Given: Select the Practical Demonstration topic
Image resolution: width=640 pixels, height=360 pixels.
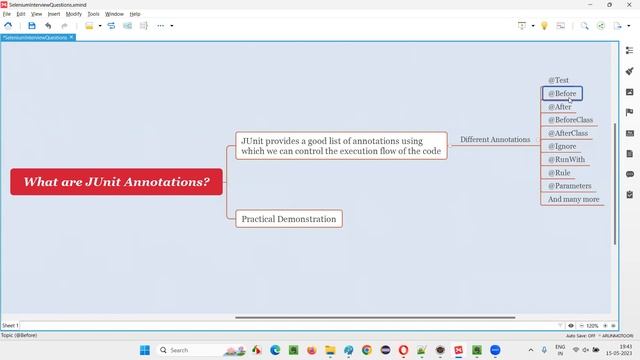Looking at the screenshot, I should tap(289, 219).
